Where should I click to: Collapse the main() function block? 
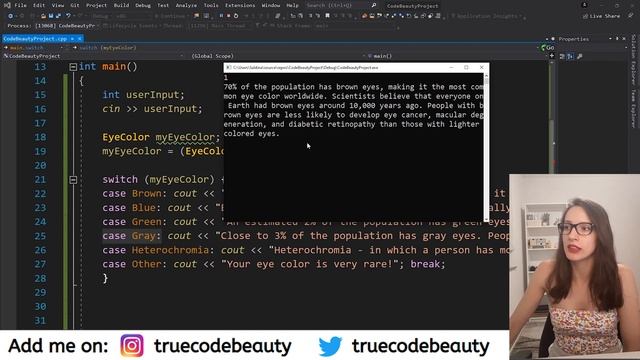[73, 67]
